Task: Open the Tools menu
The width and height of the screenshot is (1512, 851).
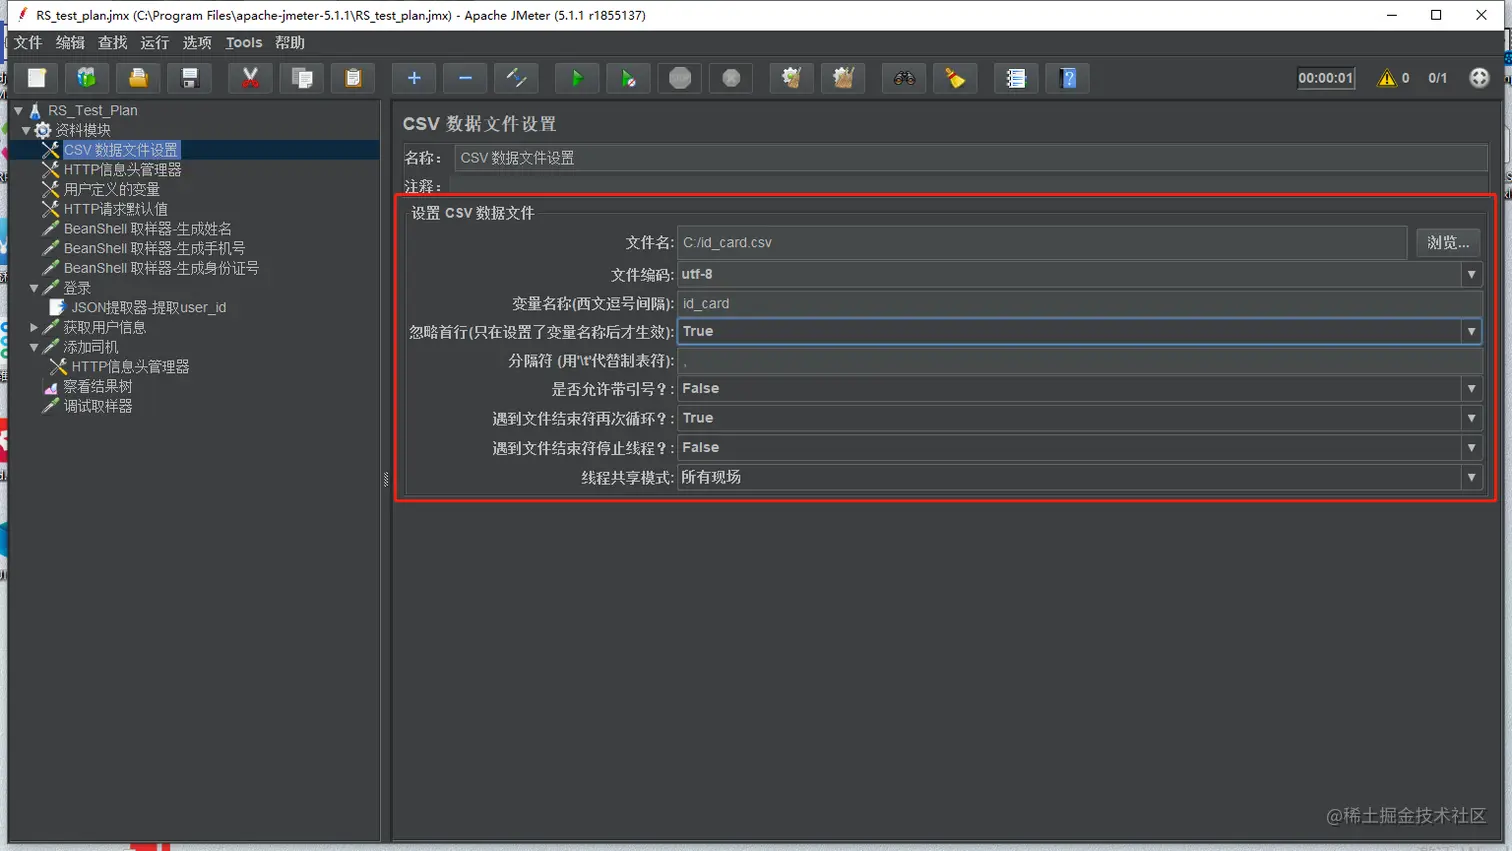Action: 244,42
